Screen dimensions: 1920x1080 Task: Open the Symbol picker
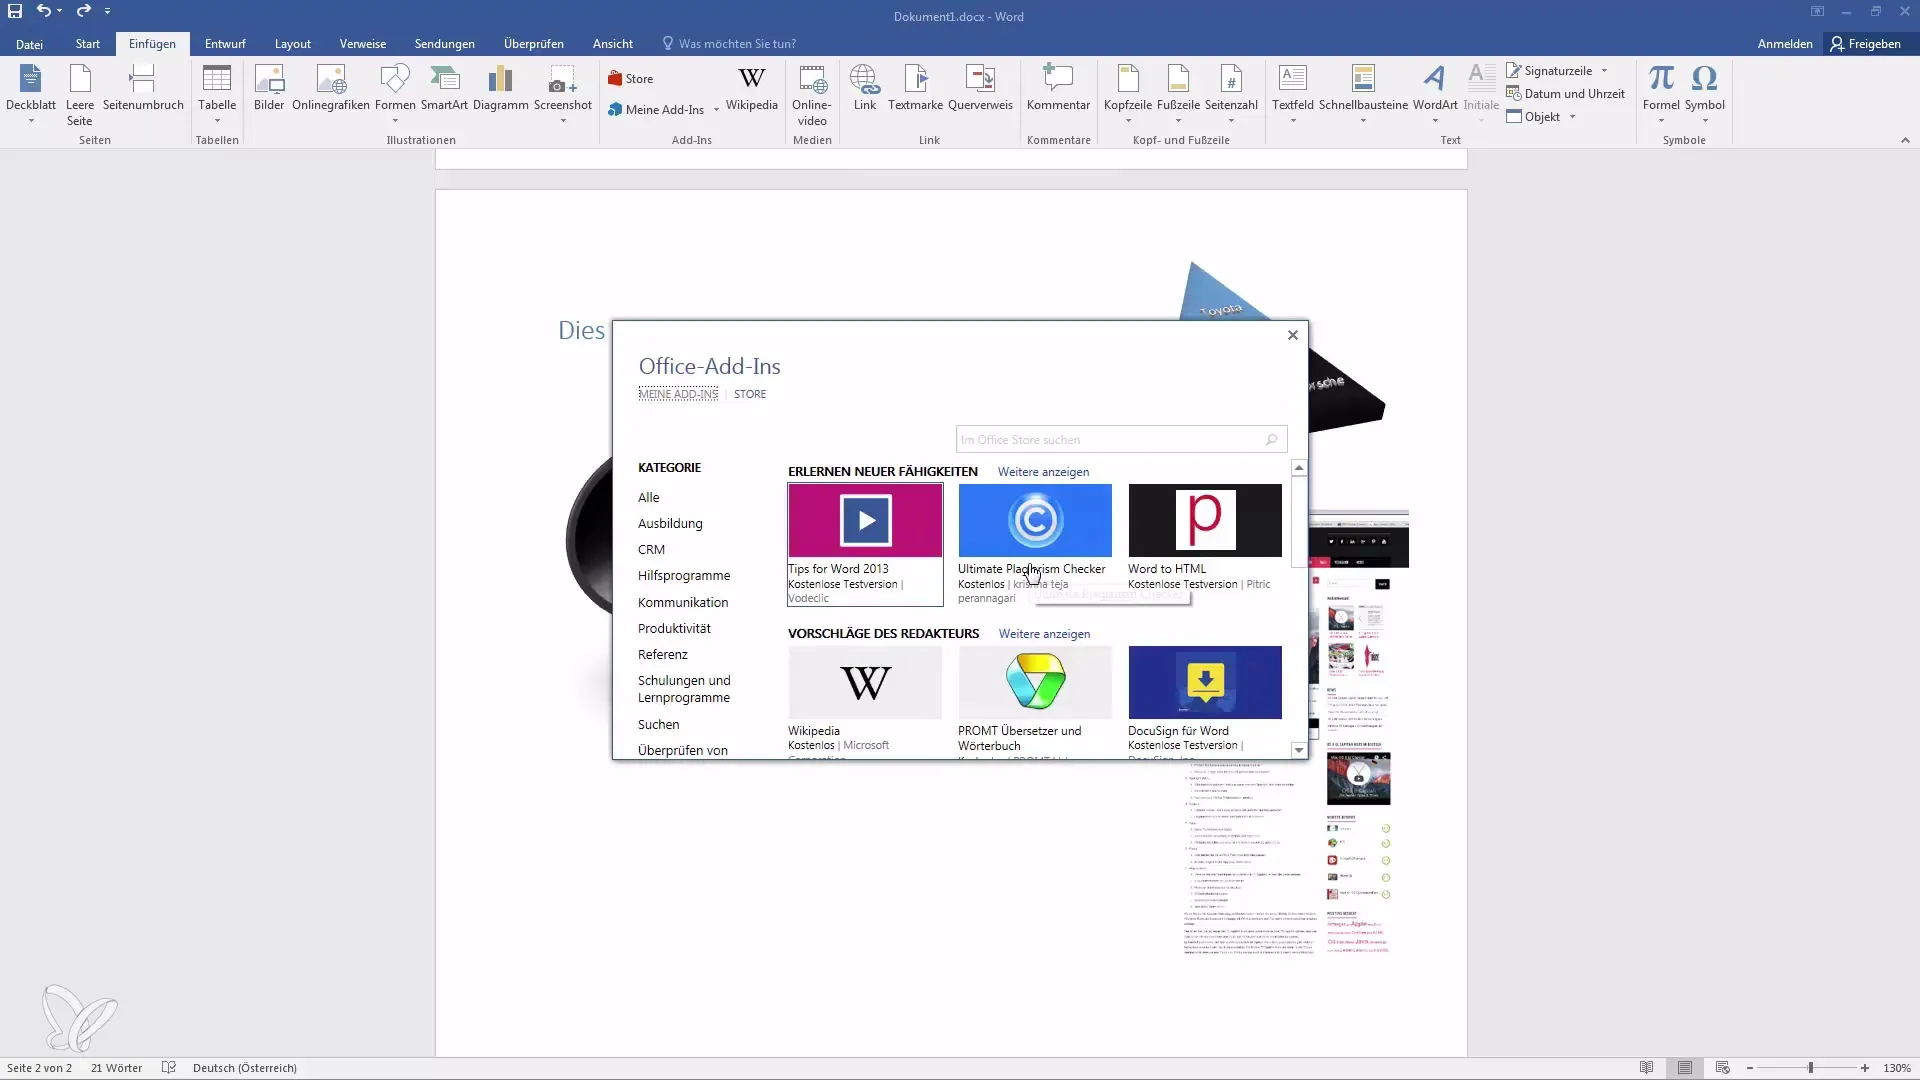tap(1705, 93)
